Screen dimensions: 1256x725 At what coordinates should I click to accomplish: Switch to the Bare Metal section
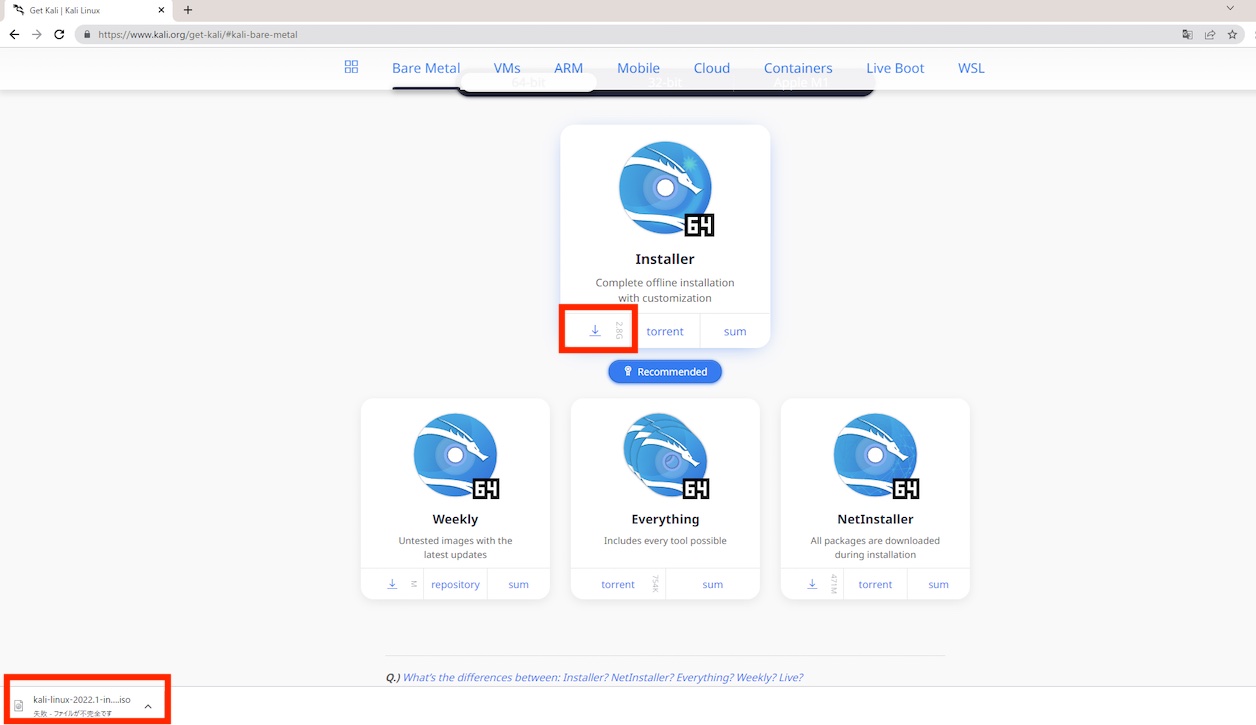click(x=426, y=68)
